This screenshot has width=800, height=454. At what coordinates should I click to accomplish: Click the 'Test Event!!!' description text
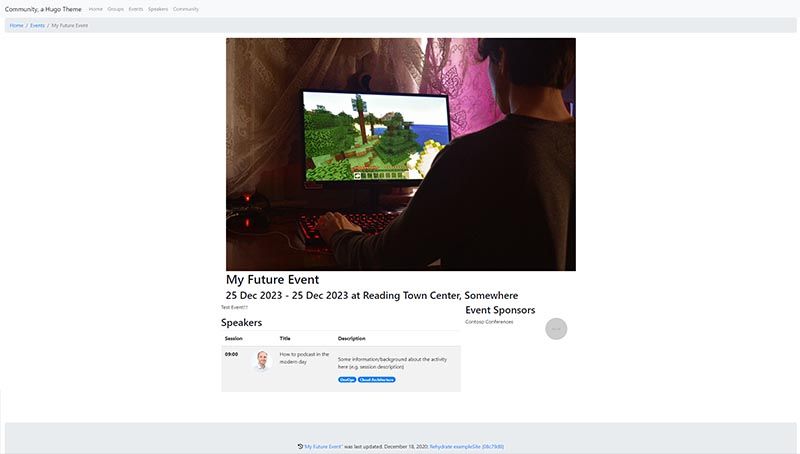click(234, 307)
